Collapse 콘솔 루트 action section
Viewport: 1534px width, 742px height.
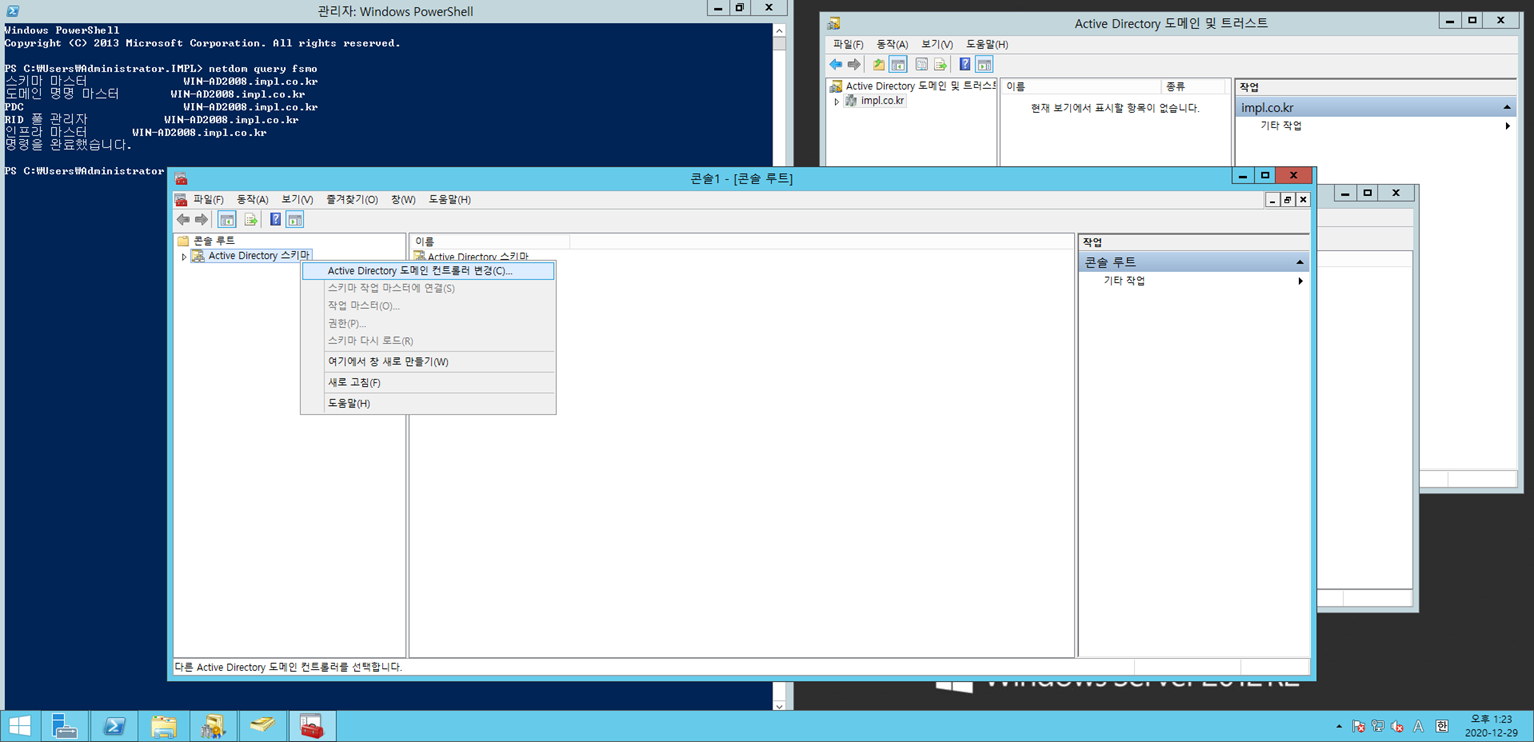click(x=1300, y=262)
